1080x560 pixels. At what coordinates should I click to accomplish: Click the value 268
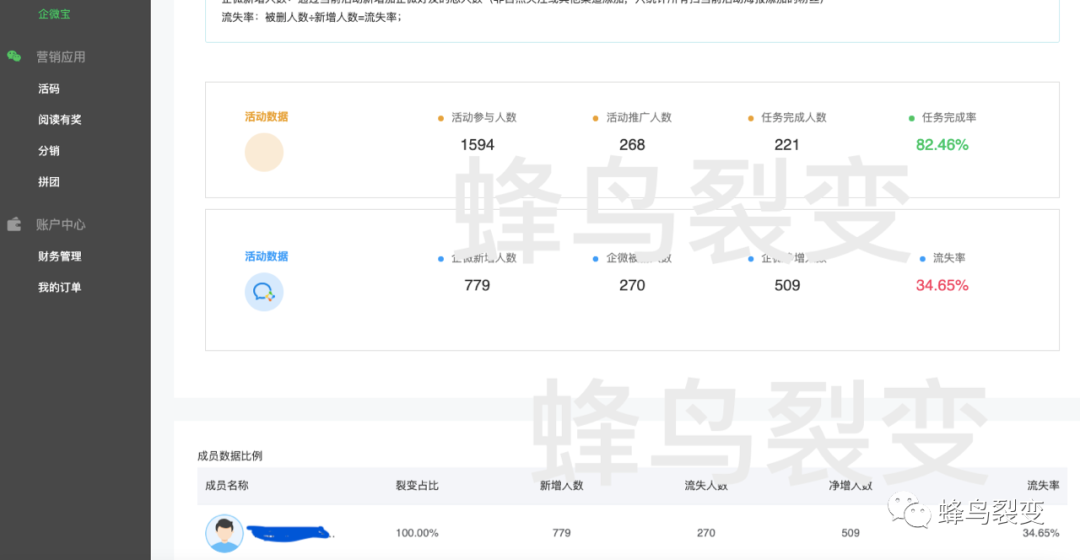click(x=632, y=145)
